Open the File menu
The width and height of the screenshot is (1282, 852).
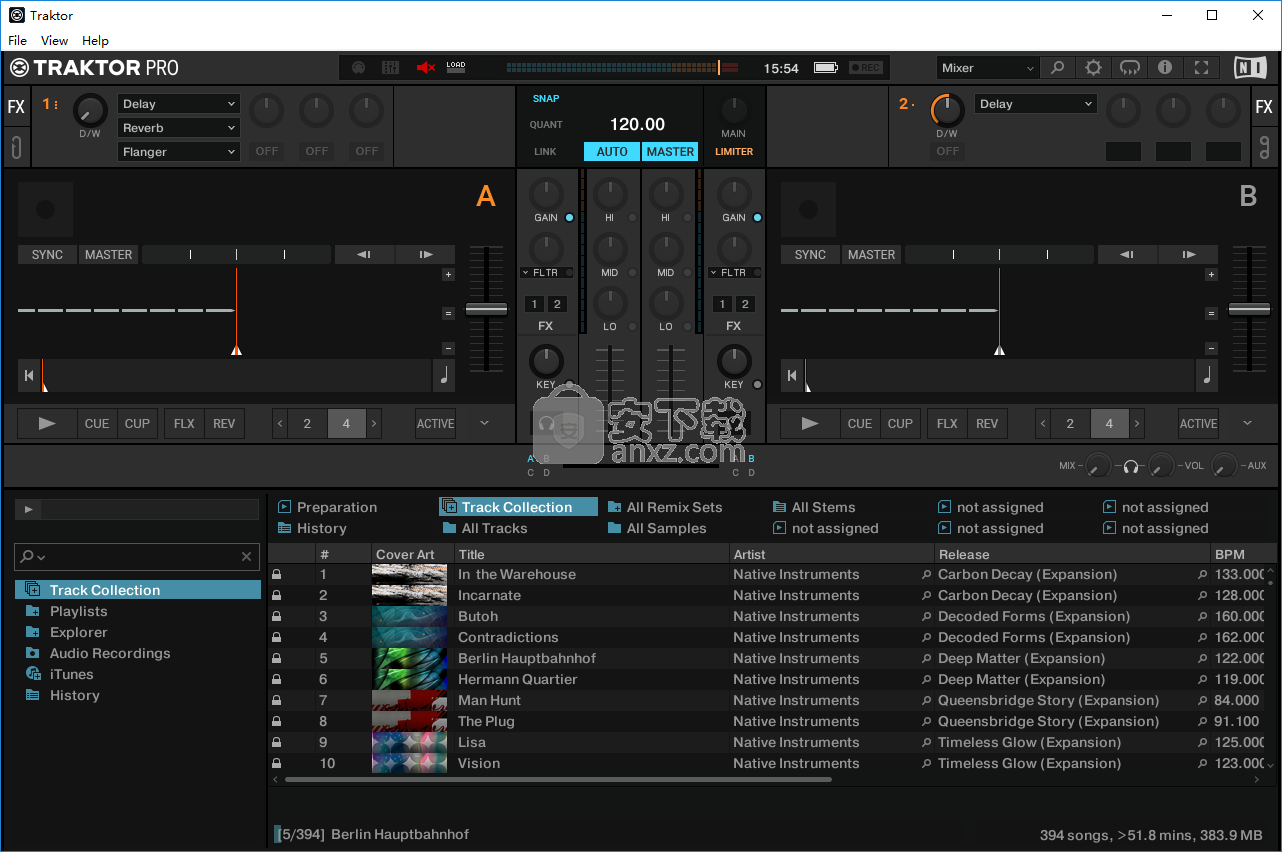18,40
